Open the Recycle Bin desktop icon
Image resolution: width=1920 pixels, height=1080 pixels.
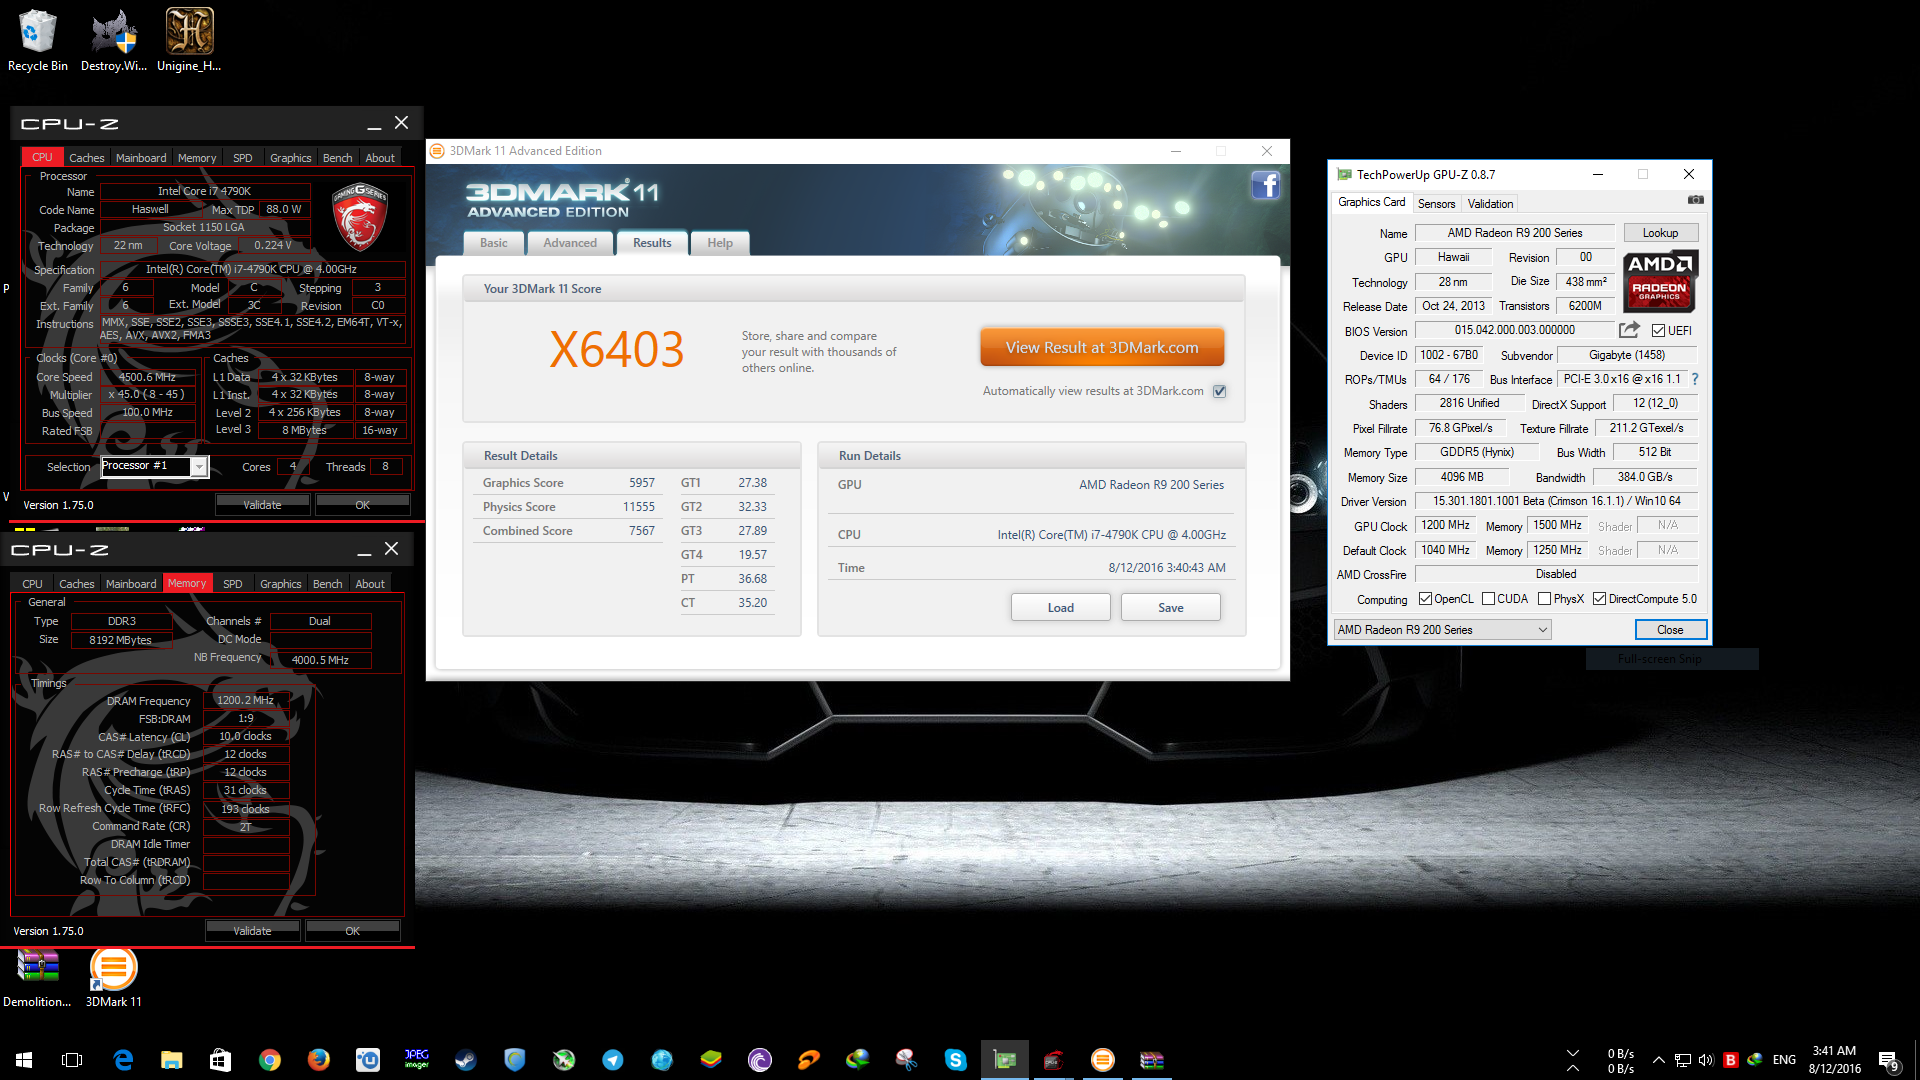38,40
